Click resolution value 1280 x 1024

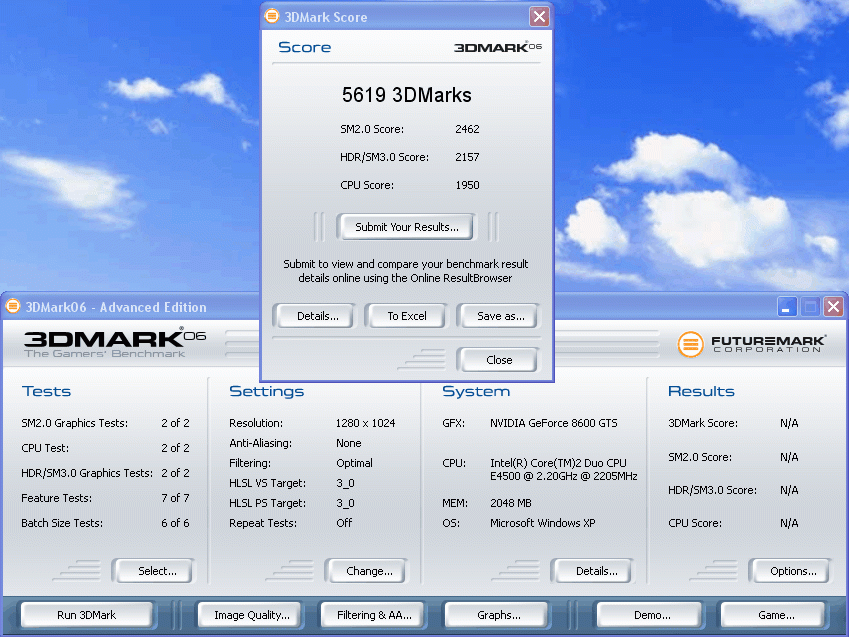(365, 423)
